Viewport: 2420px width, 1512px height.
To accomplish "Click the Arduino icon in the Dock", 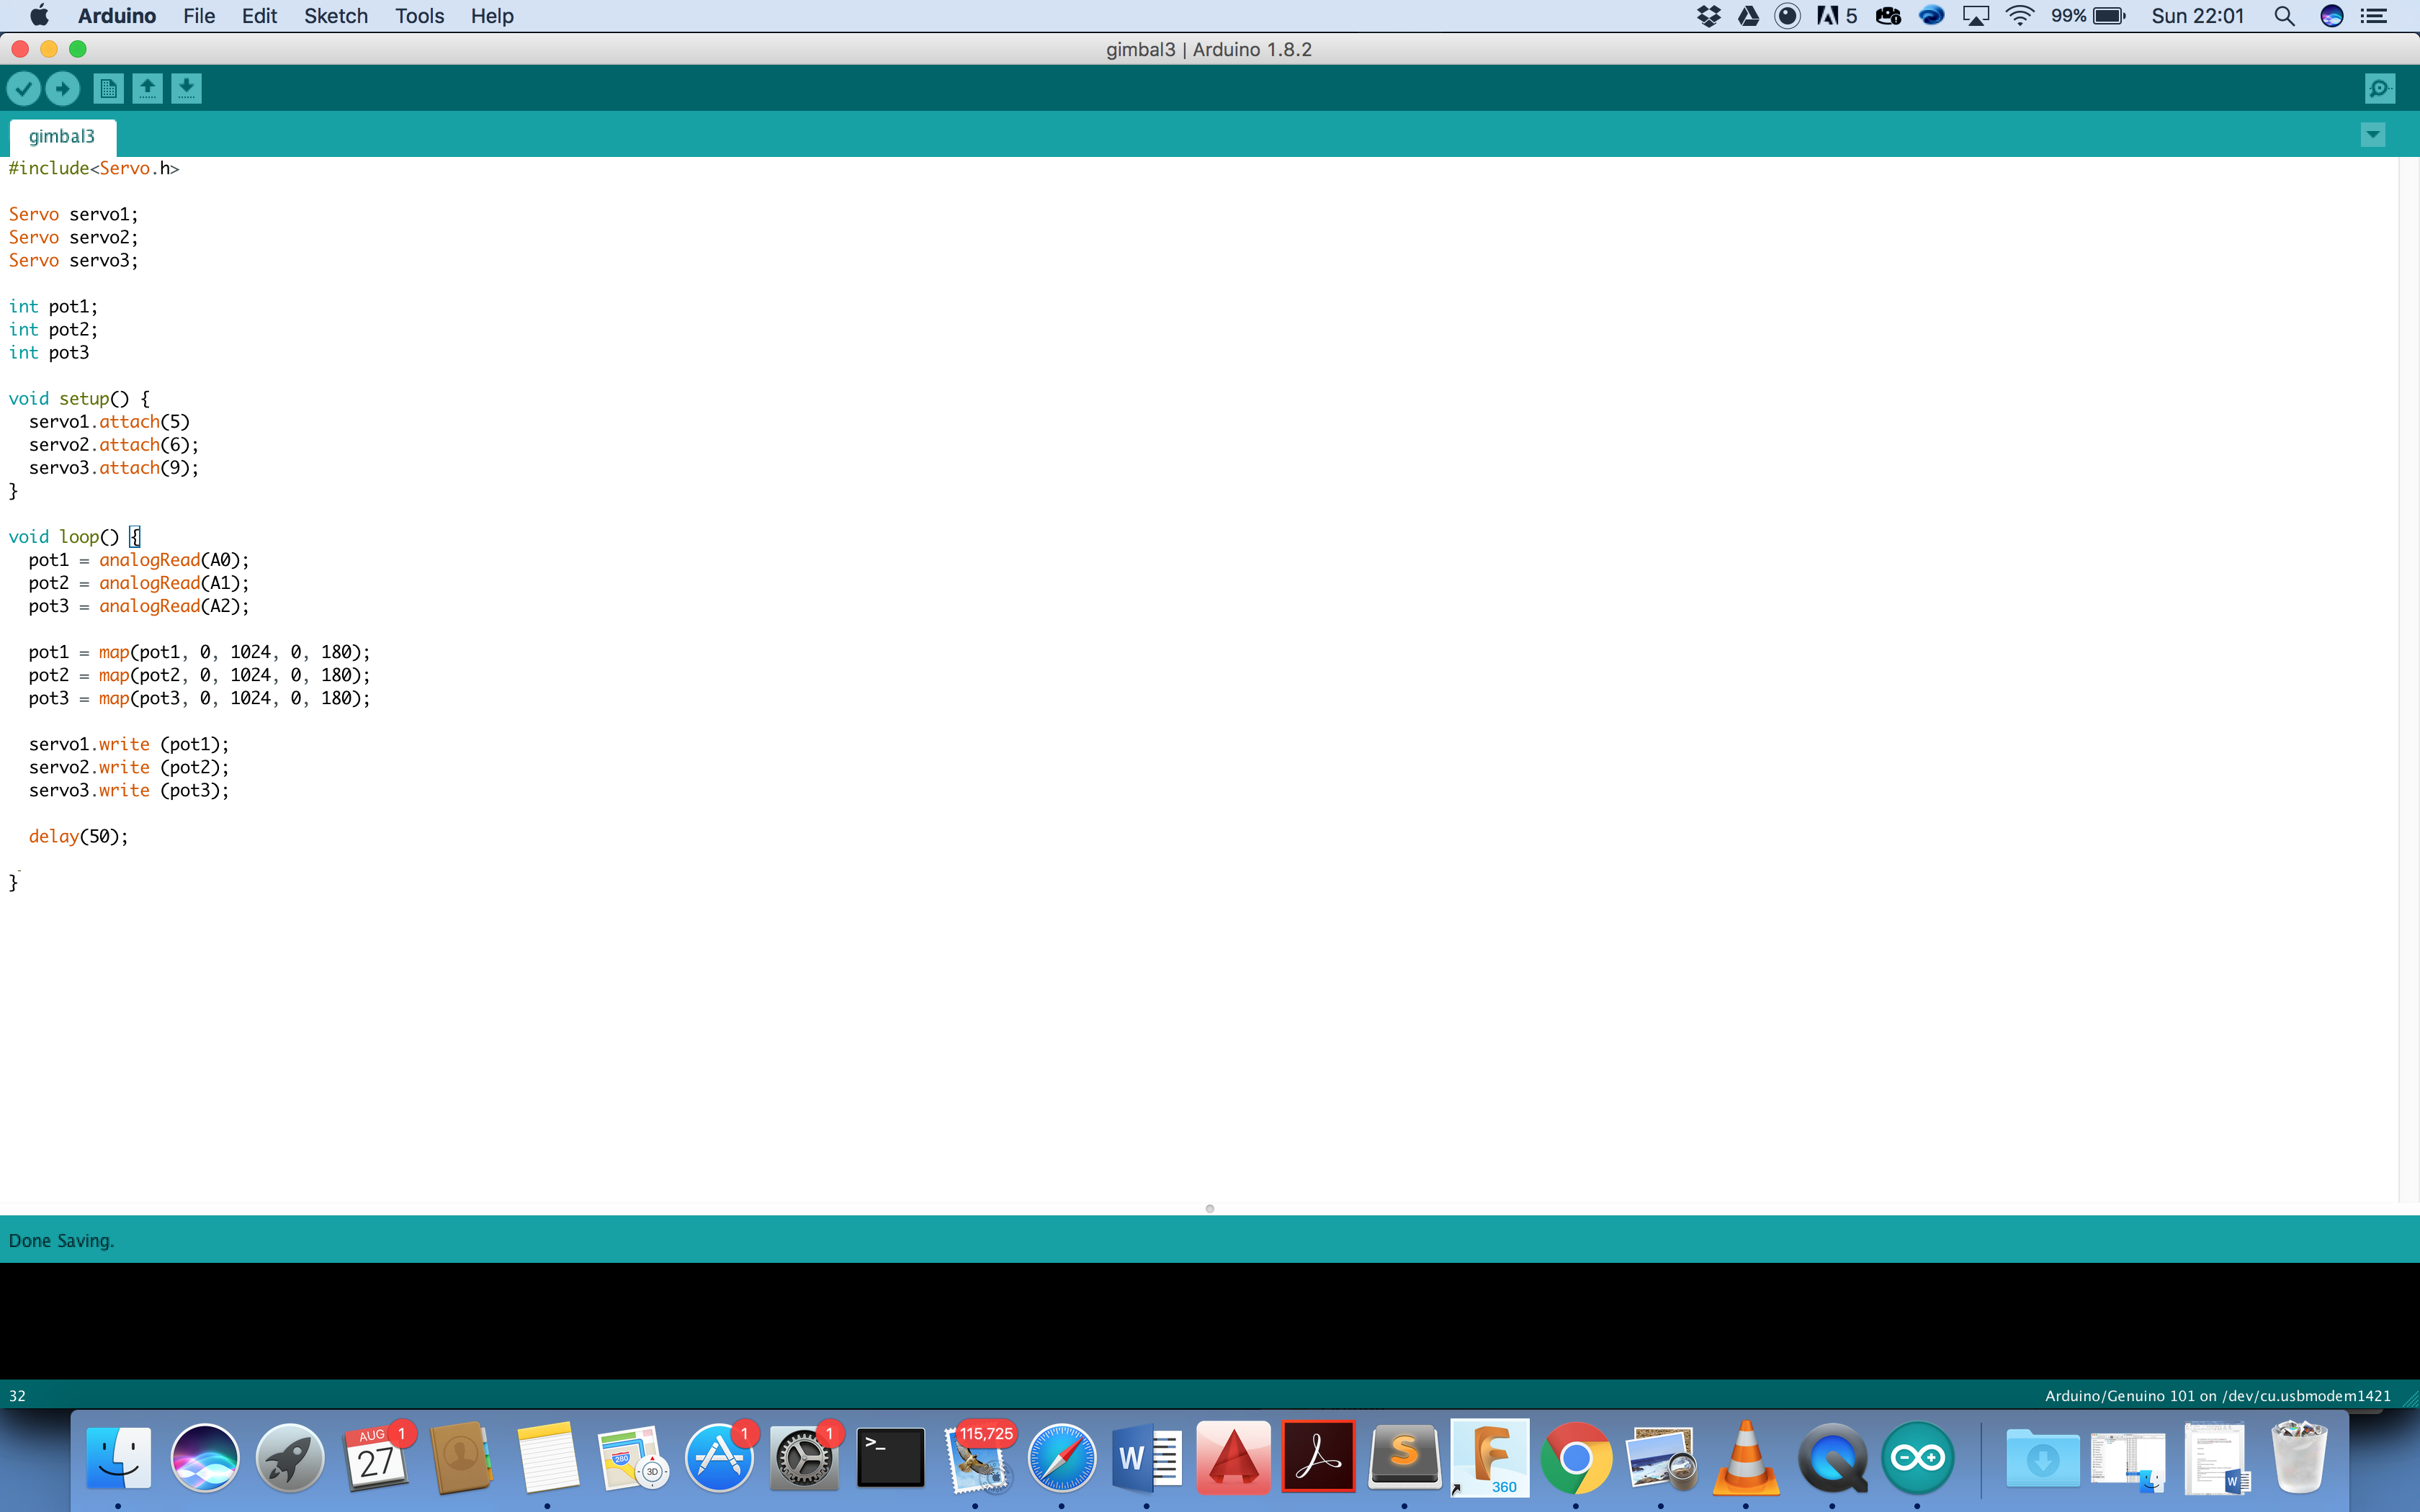I will (1918, 1457).
